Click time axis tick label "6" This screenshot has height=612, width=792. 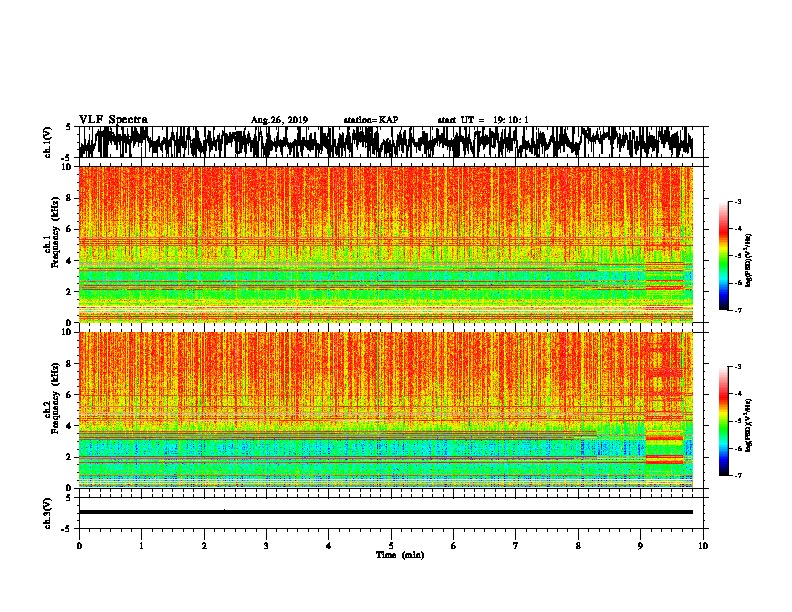(x=454, y=546)
